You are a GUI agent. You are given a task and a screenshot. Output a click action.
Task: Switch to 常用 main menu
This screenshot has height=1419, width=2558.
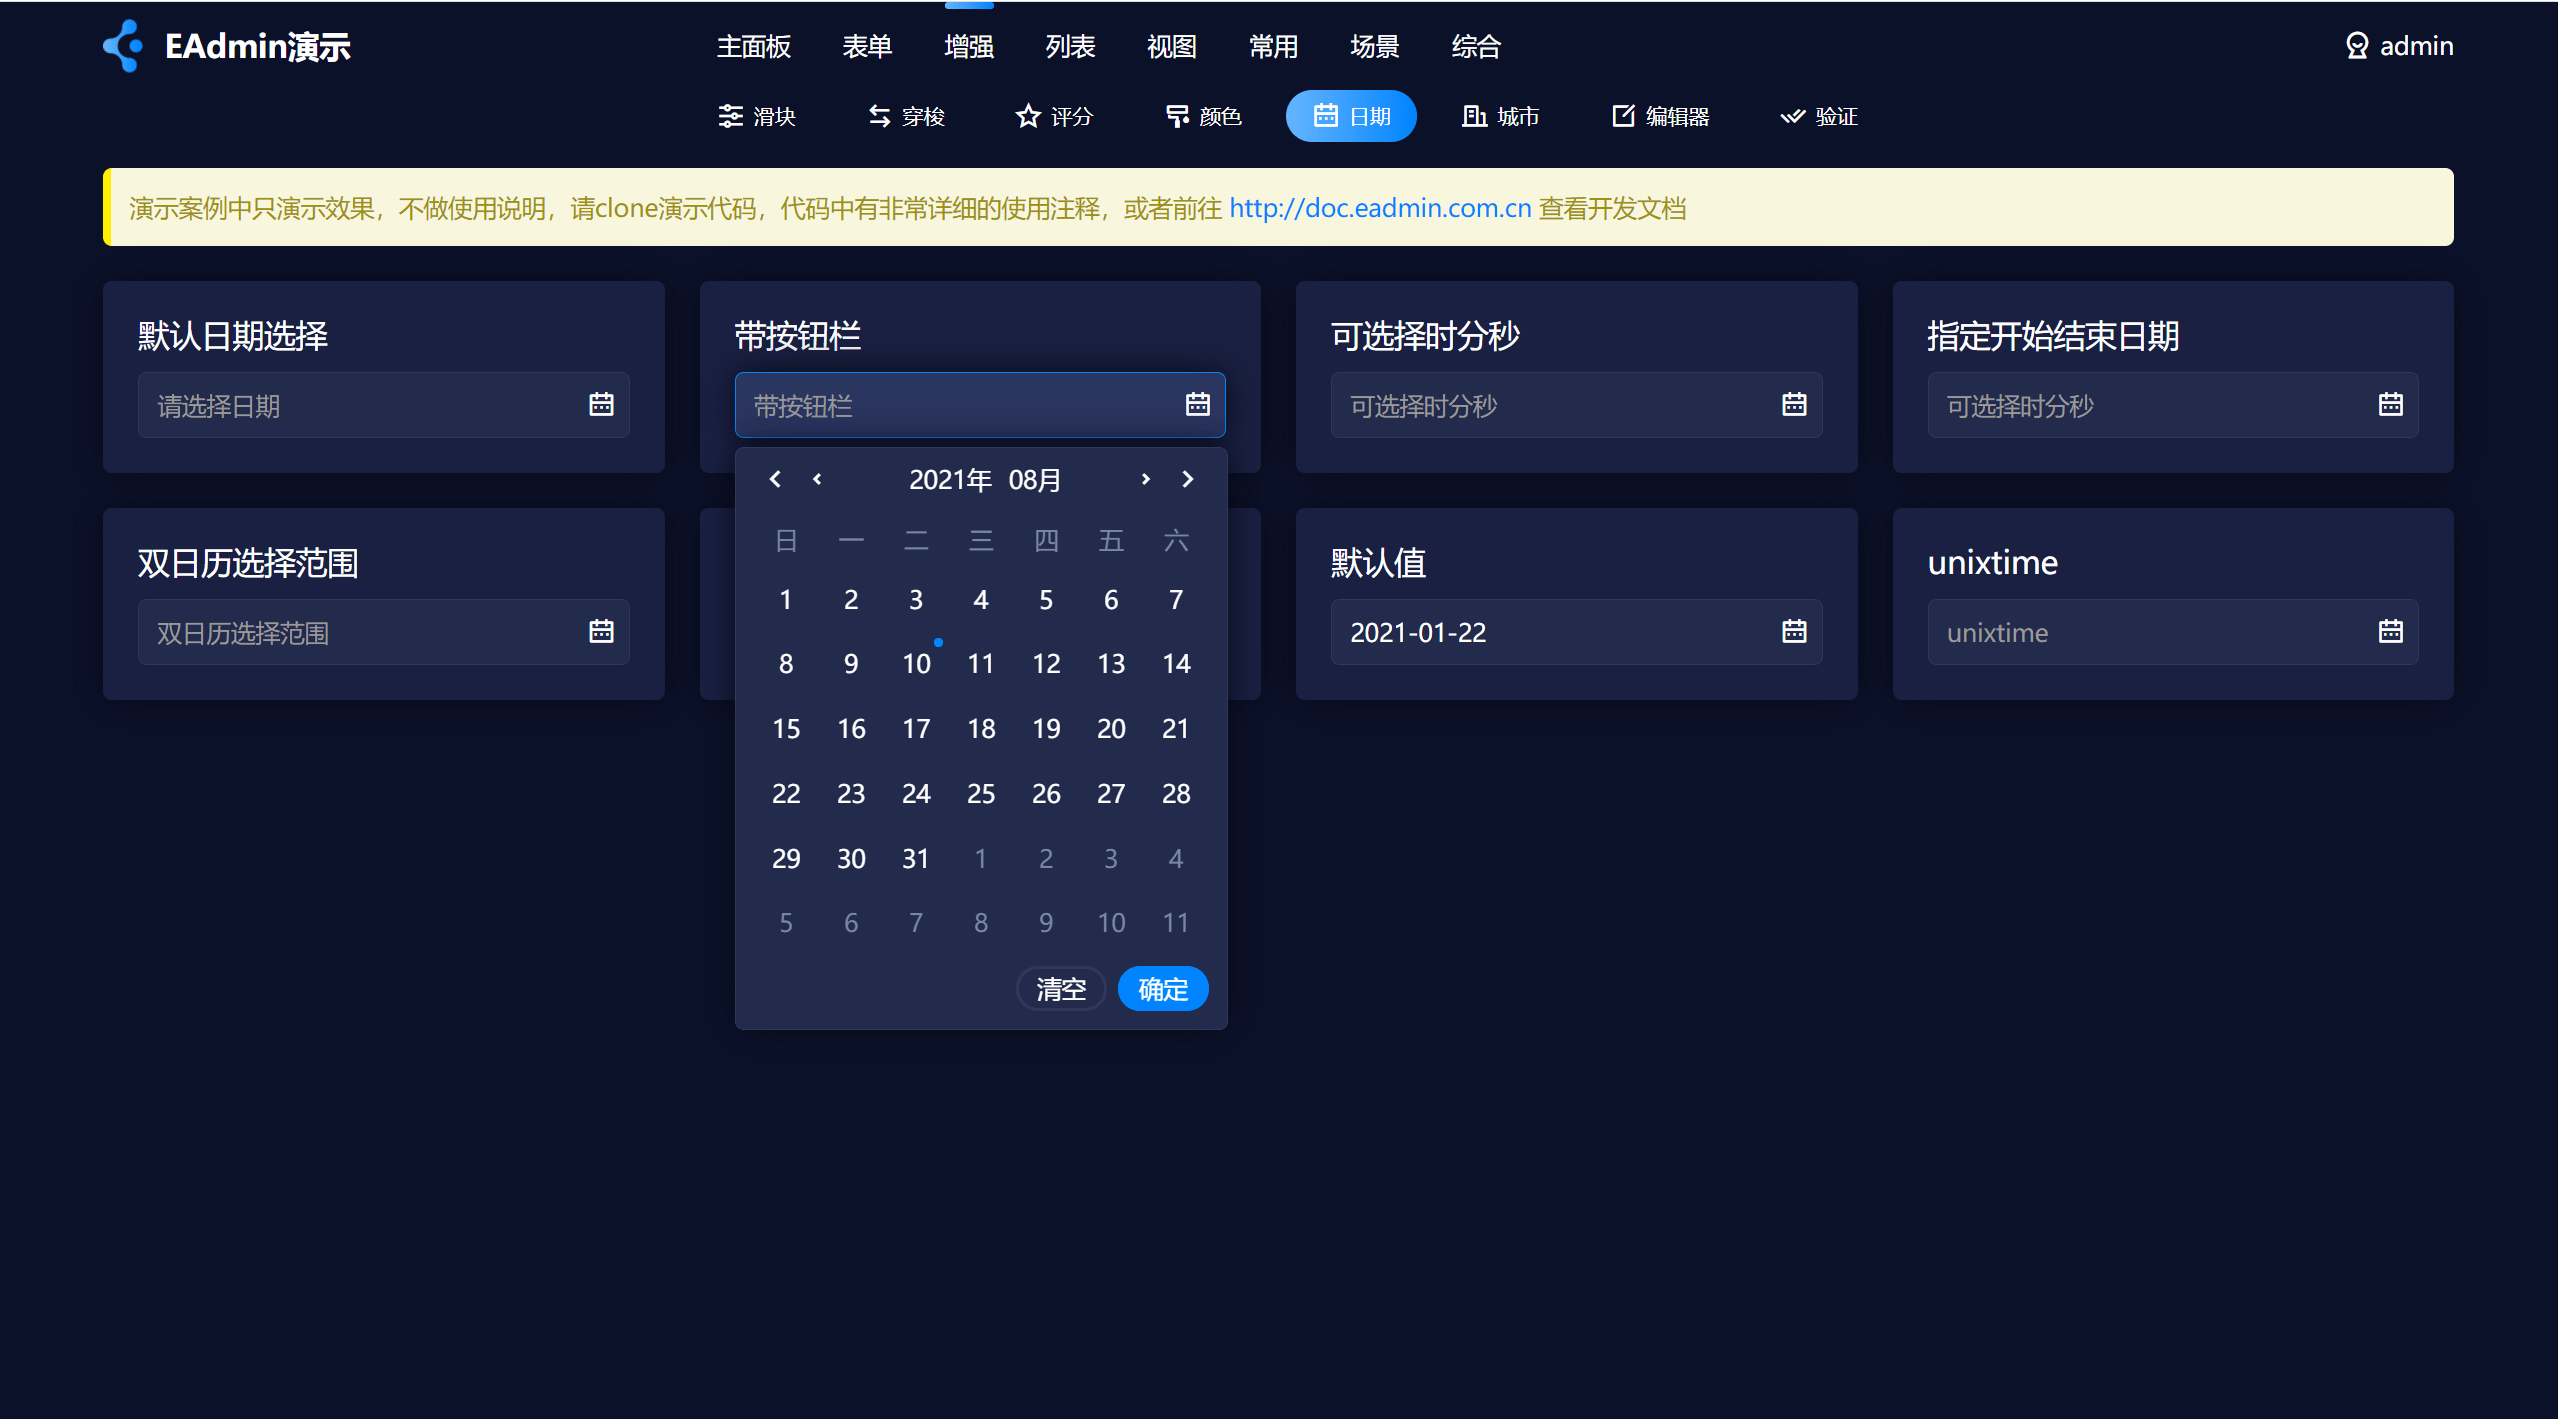click(x=1273, y=46)
